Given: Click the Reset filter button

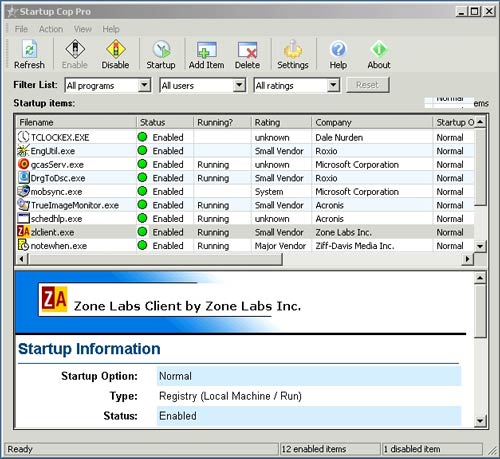Looking at the screenshot, I should [367, 85].
